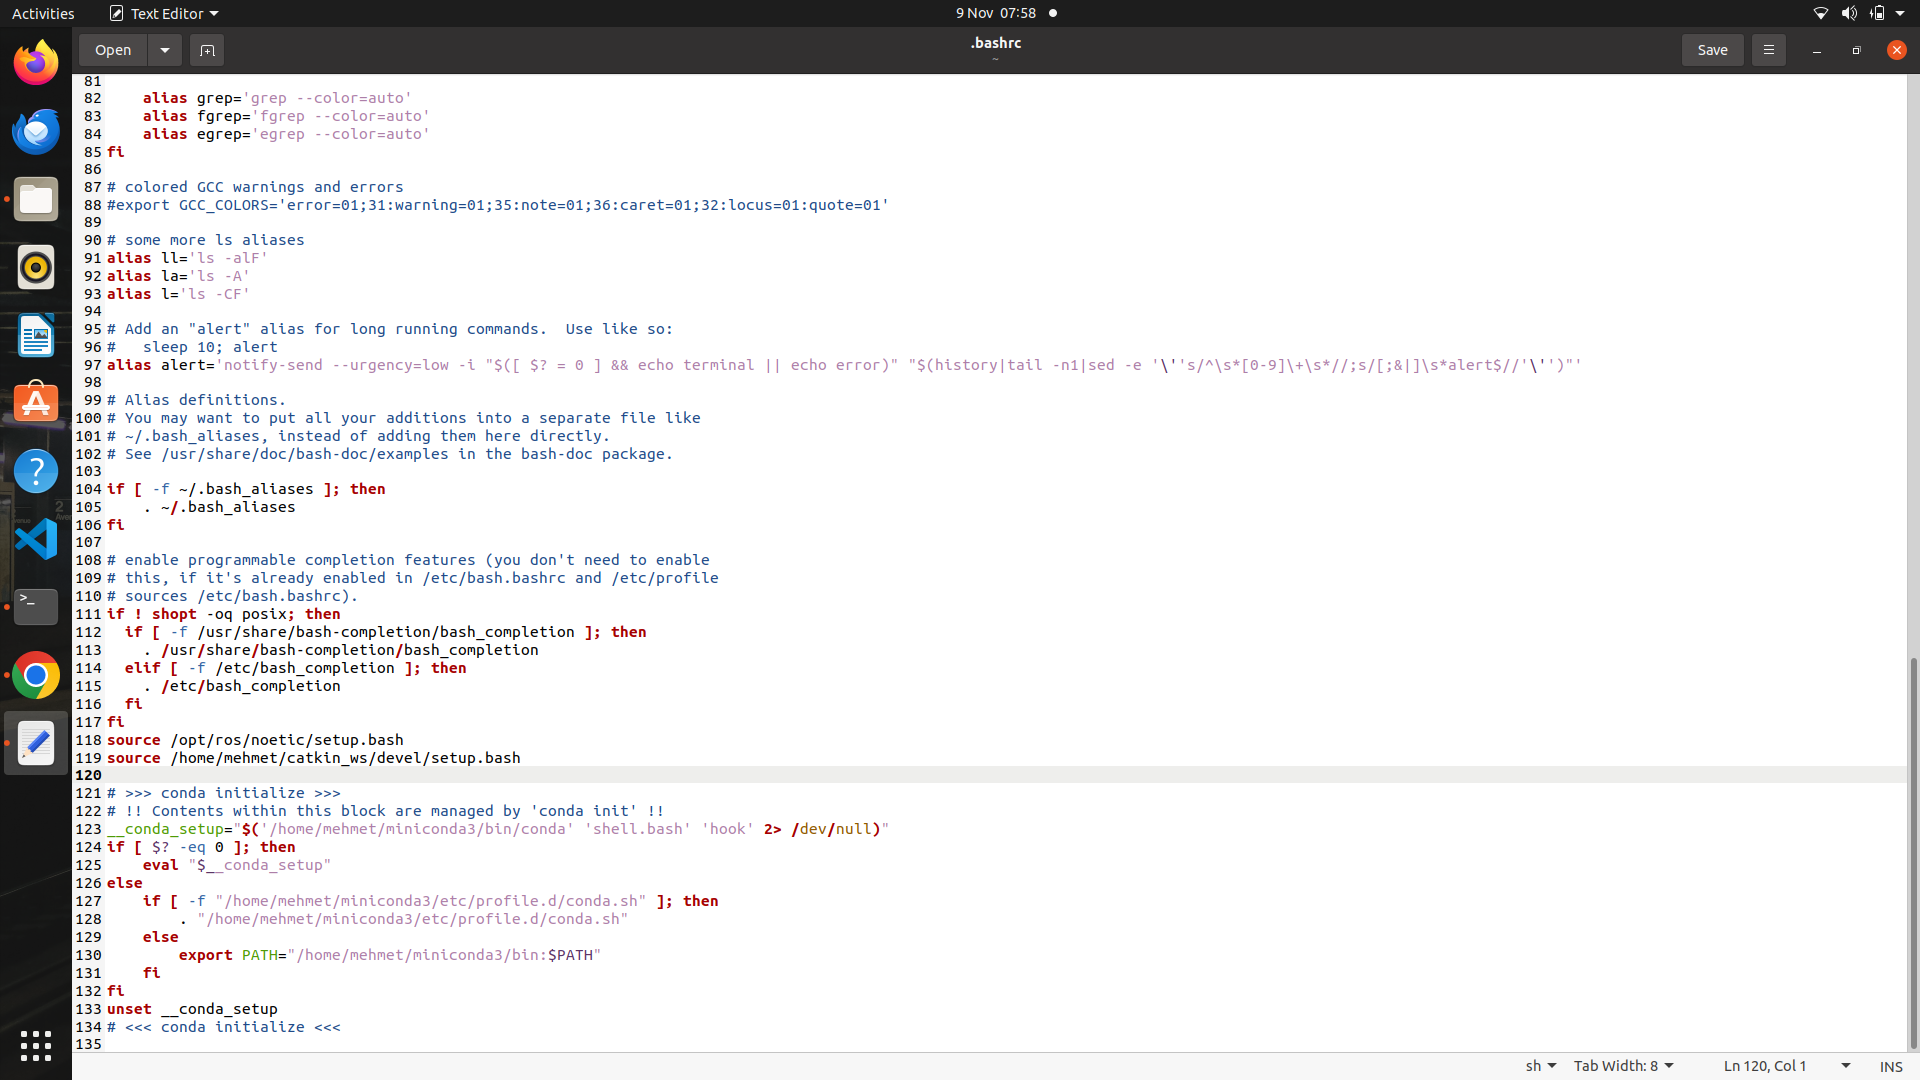1920x1080 pixels.
Task: Launch Rhythmbox music player
Action: [x=35, y=267]
